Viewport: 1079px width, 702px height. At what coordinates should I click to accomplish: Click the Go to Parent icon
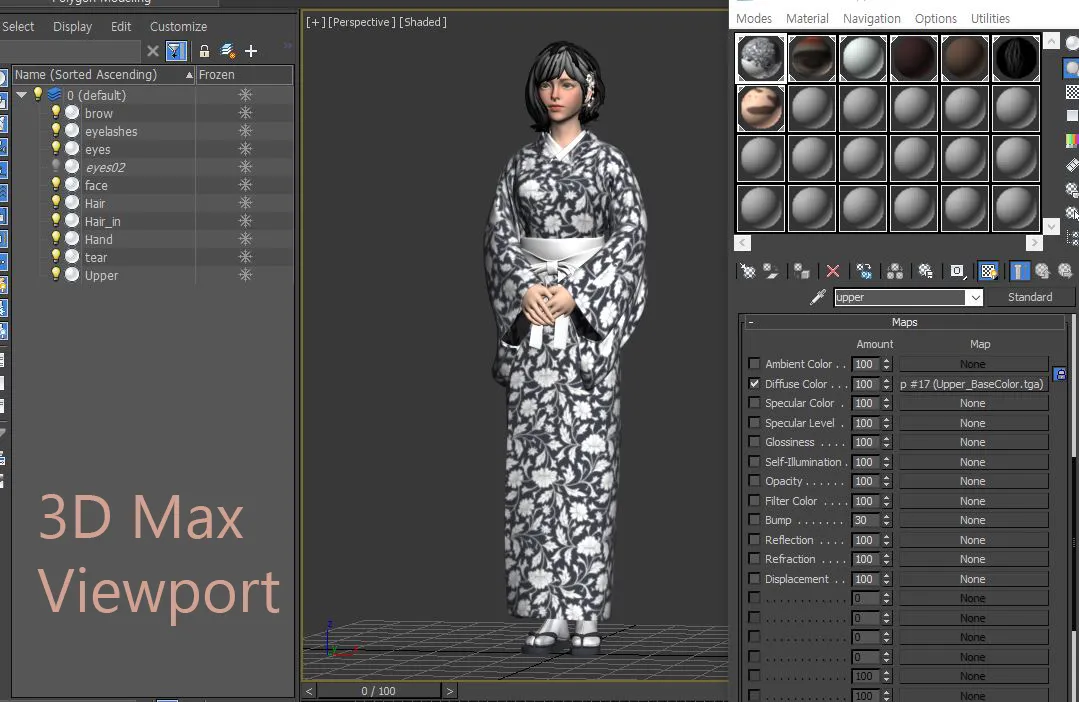[1043, 271]
